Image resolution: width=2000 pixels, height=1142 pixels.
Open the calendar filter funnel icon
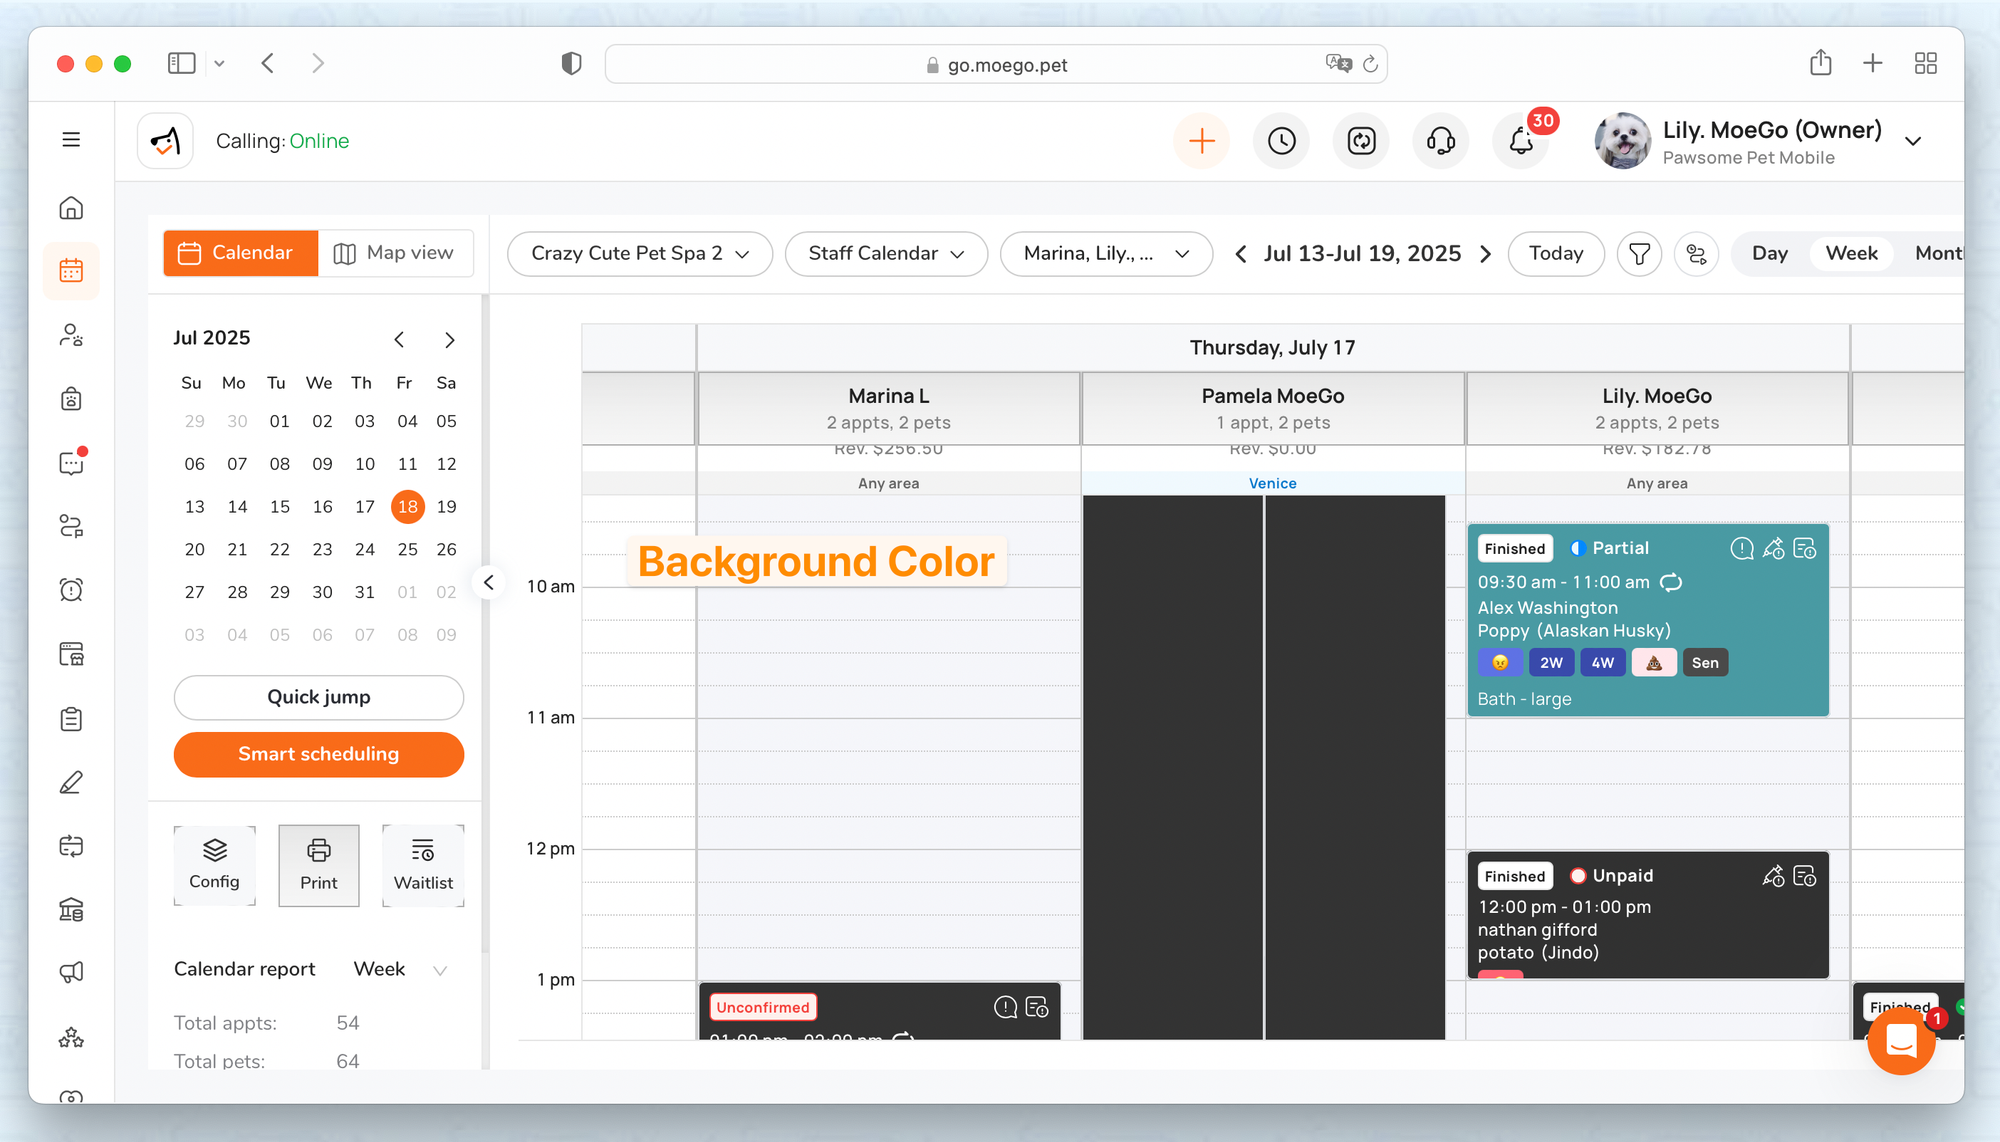tap(1639, 254)
